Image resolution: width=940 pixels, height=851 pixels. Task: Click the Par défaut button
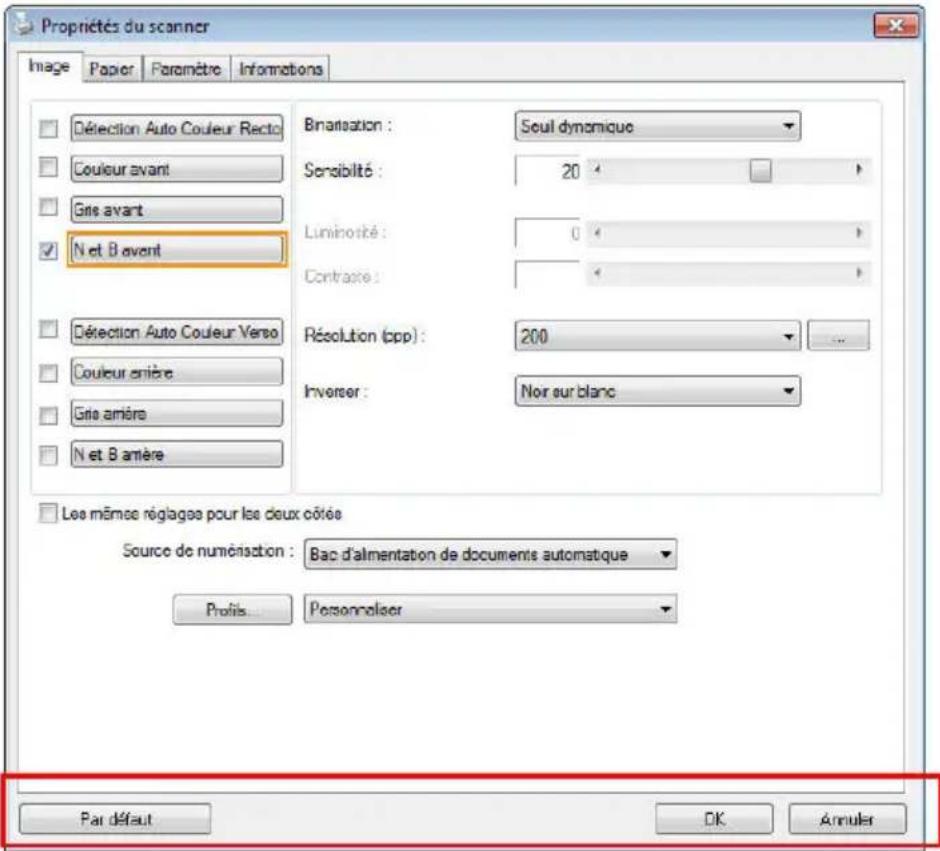point(115,819)
